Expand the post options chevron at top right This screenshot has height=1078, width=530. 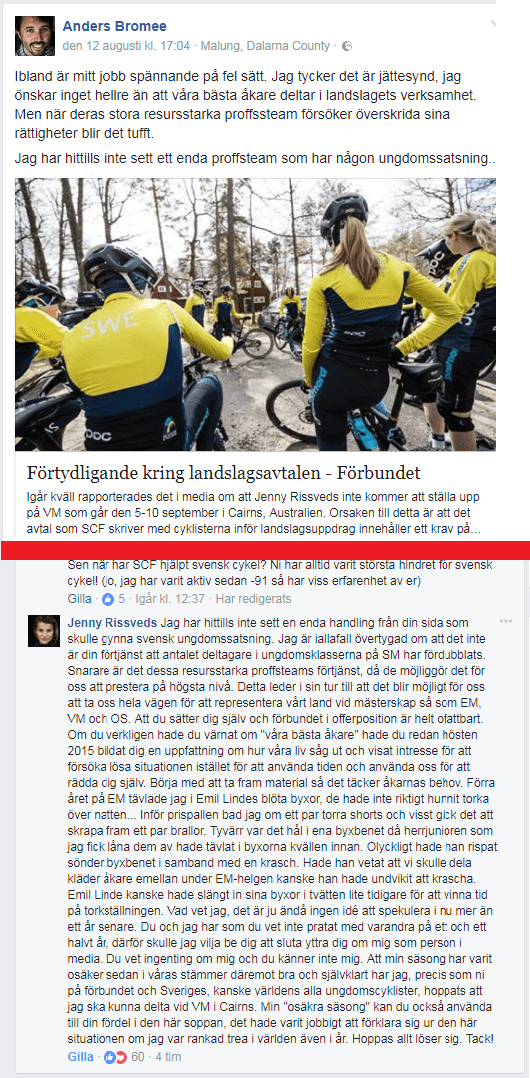tap(493, 25)
